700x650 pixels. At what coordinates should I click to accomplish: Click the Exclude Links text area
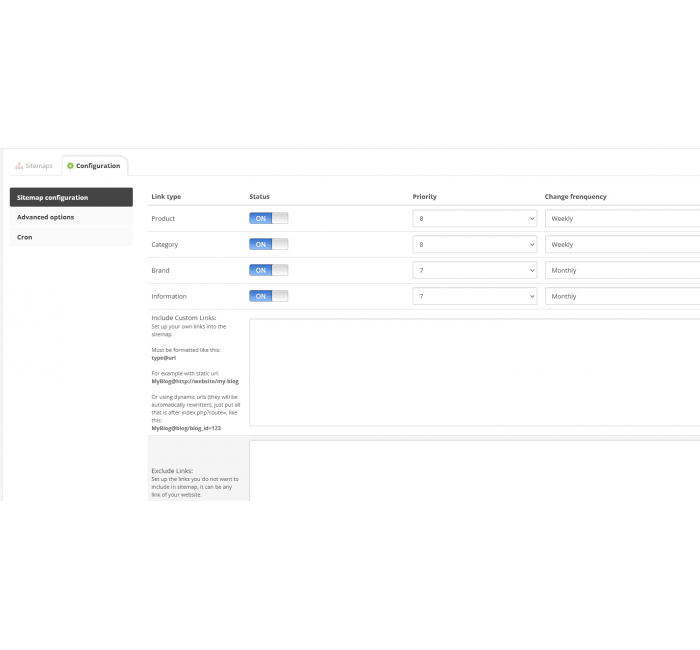[475, 471]
